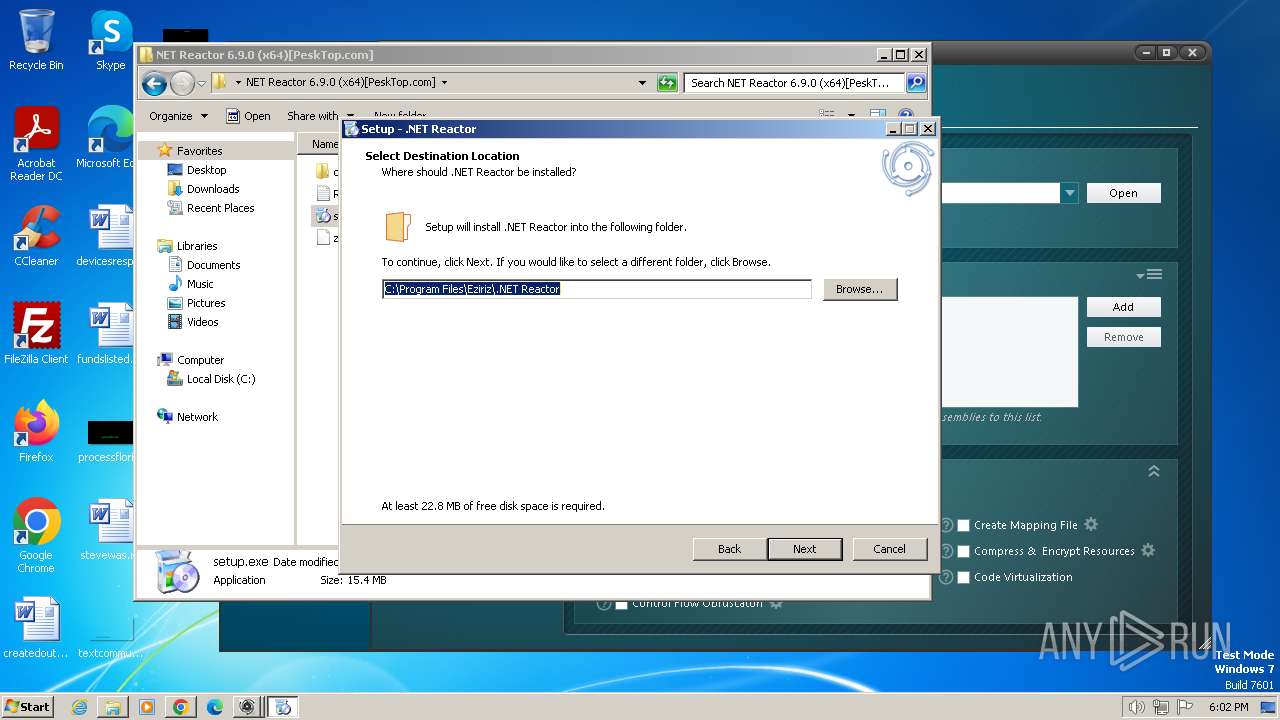The image size is (1280, 720).
Task: Open the assemblies list menu dropdown
Action: pyautogui.click(x=1149, y=275)
